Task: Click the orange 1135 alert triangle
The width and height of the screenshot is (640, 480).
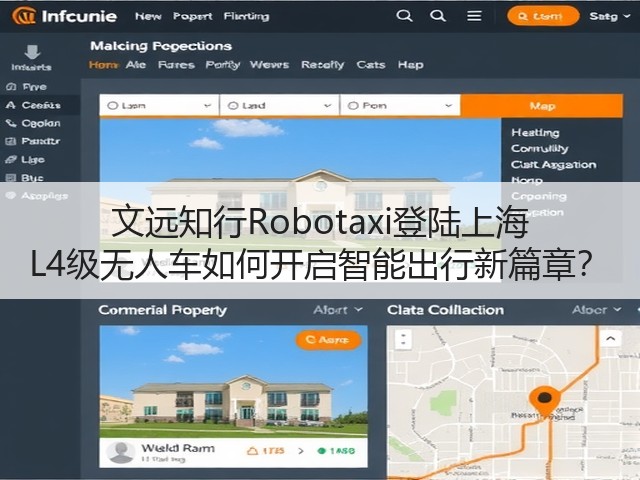Action: (x=253, y=451)
